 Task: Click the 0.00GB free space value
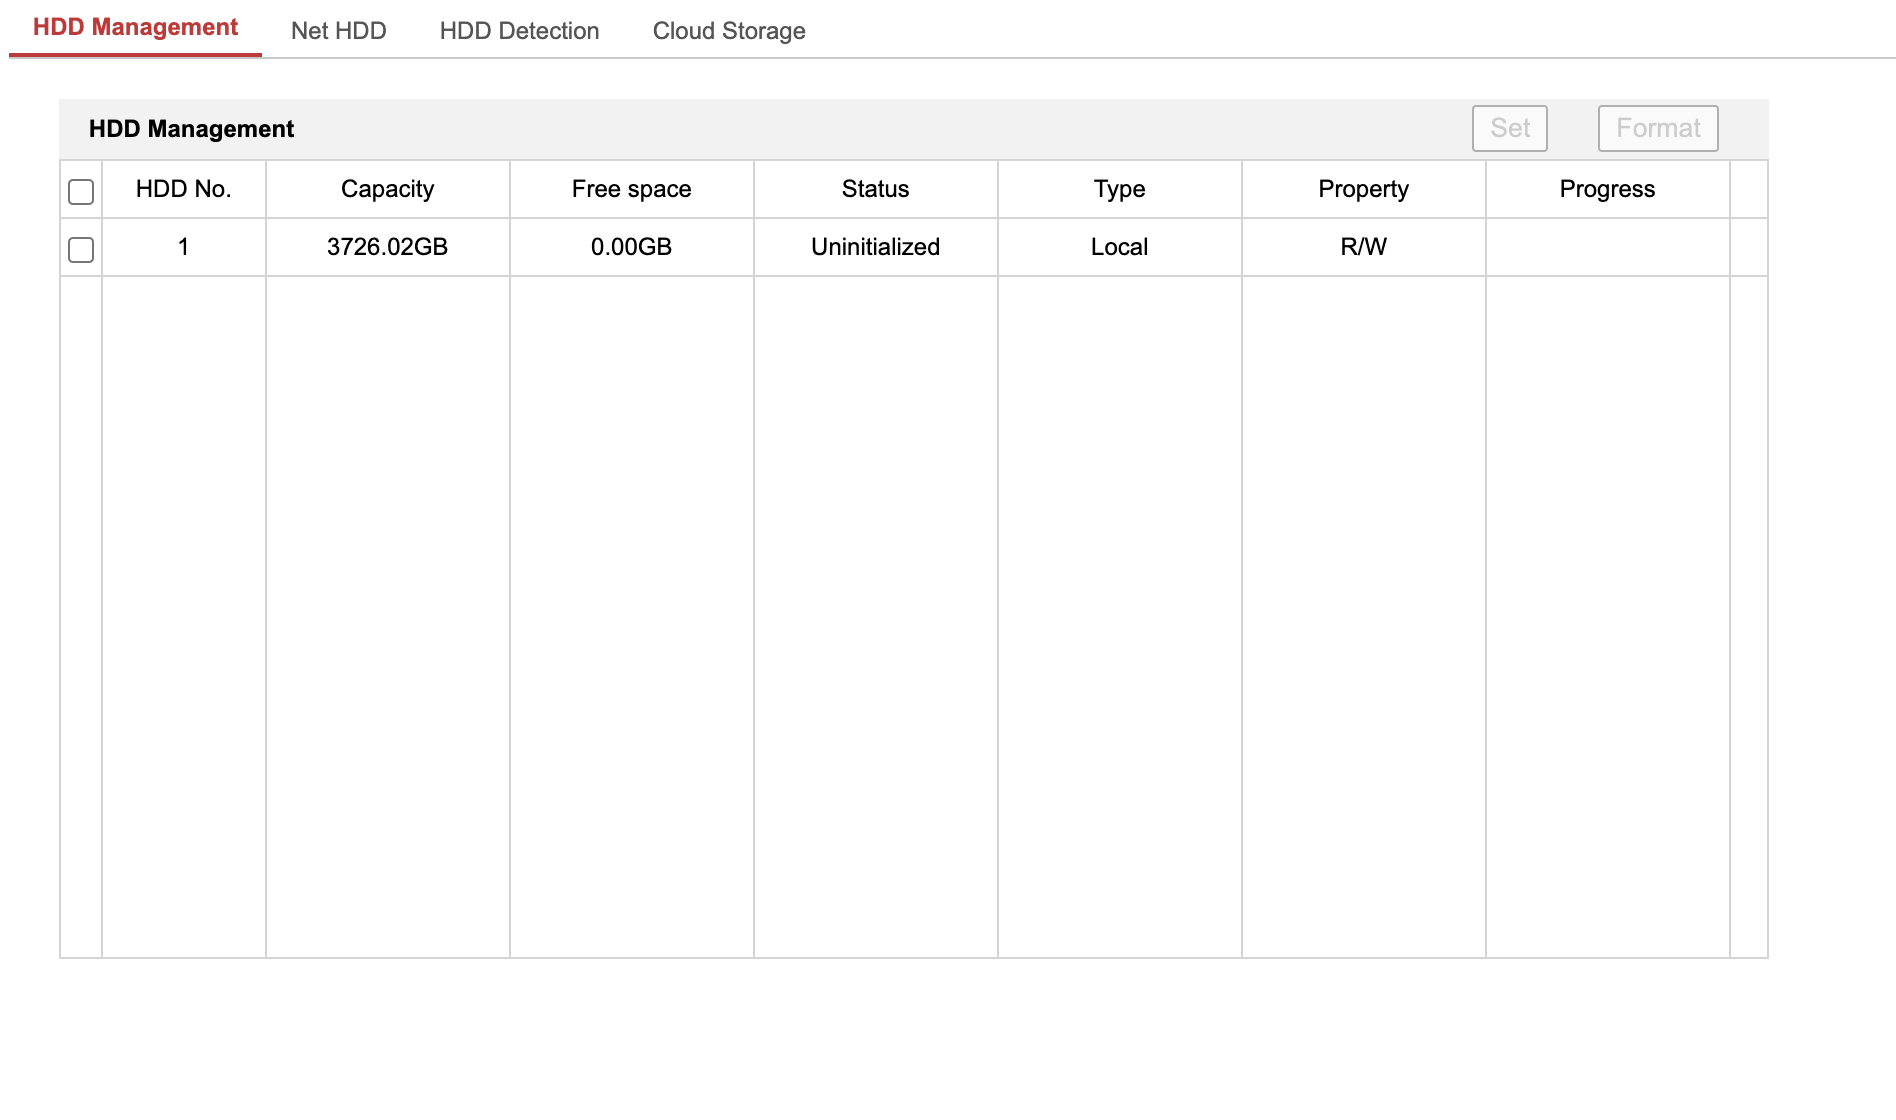click(x=631, y=247)
